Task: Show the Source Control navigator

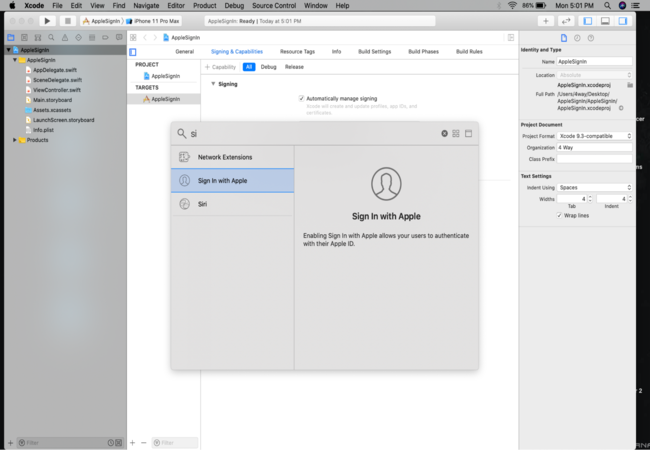Action: 24,38
